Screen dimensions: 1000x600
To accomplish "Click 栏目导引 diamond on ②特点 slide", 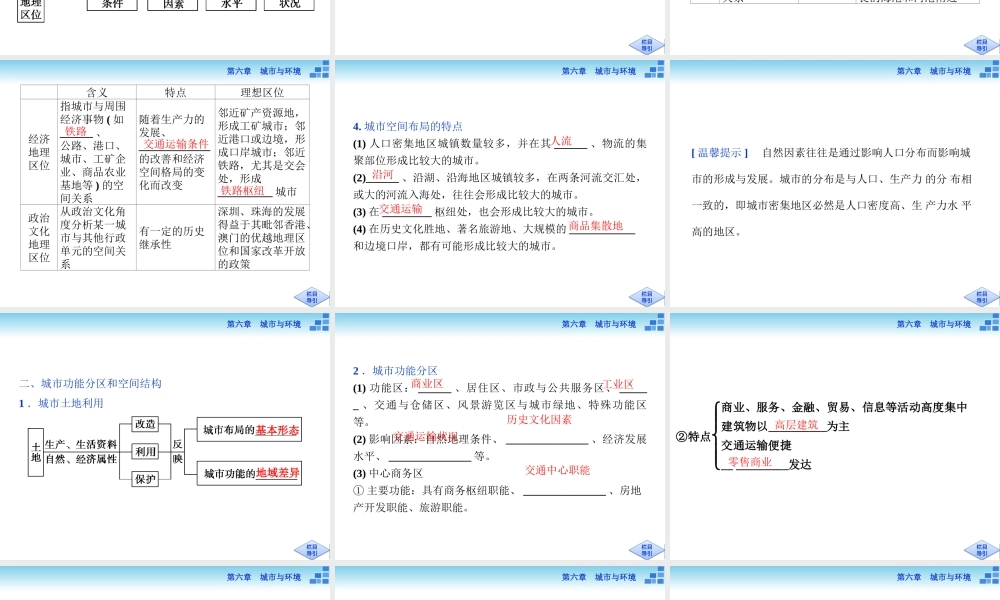I will (982, 550).
